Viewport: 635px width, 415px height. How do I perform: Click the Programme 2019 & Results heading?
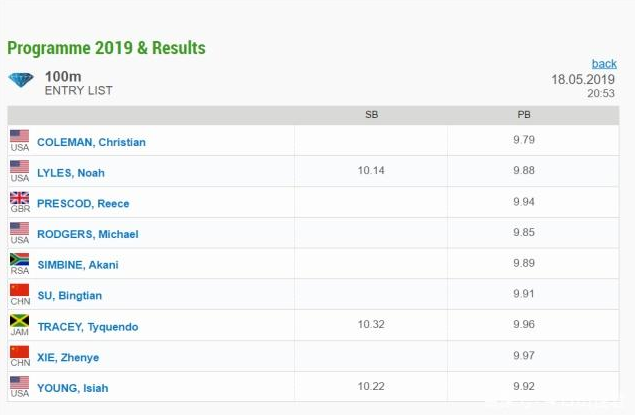coord(106,48)
